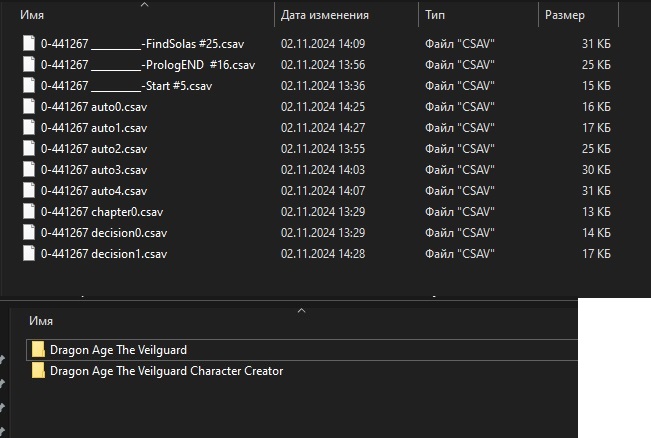Click size 16 КБ of auto0 file
Image resolution: width=651 pixels, height=438 pixels.
(596, 107)
